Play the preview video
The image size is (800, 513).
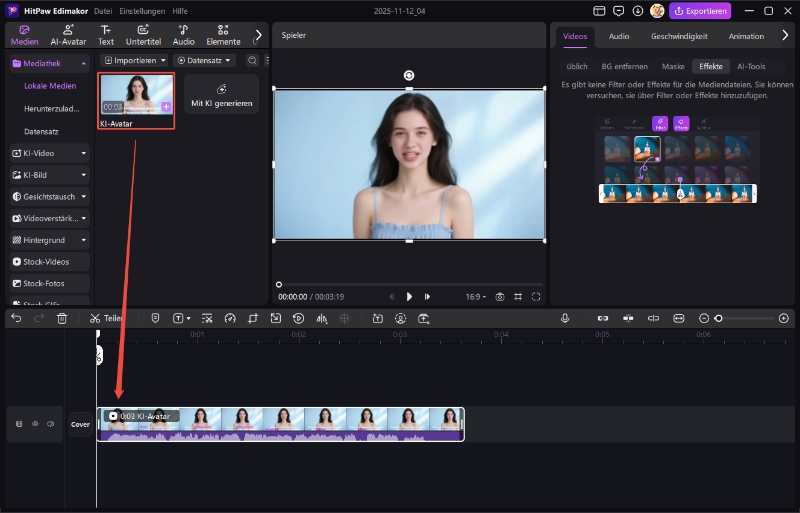point(409,297)
